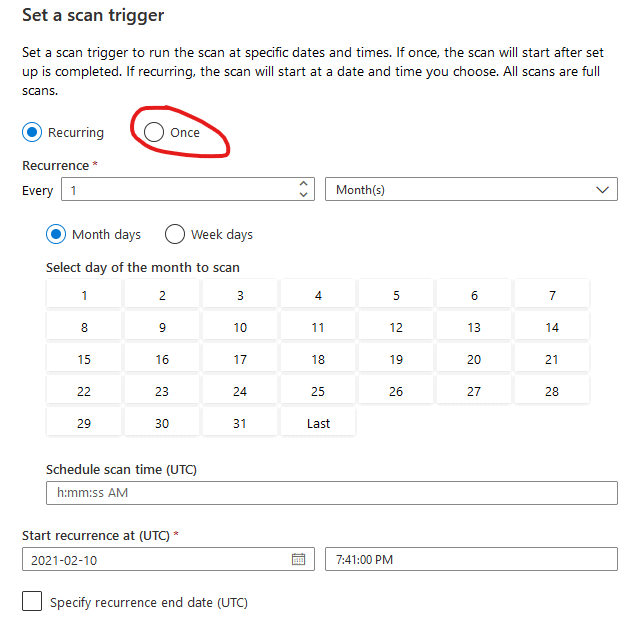
Task: Switch to Week days option
Action: point(175,235)
